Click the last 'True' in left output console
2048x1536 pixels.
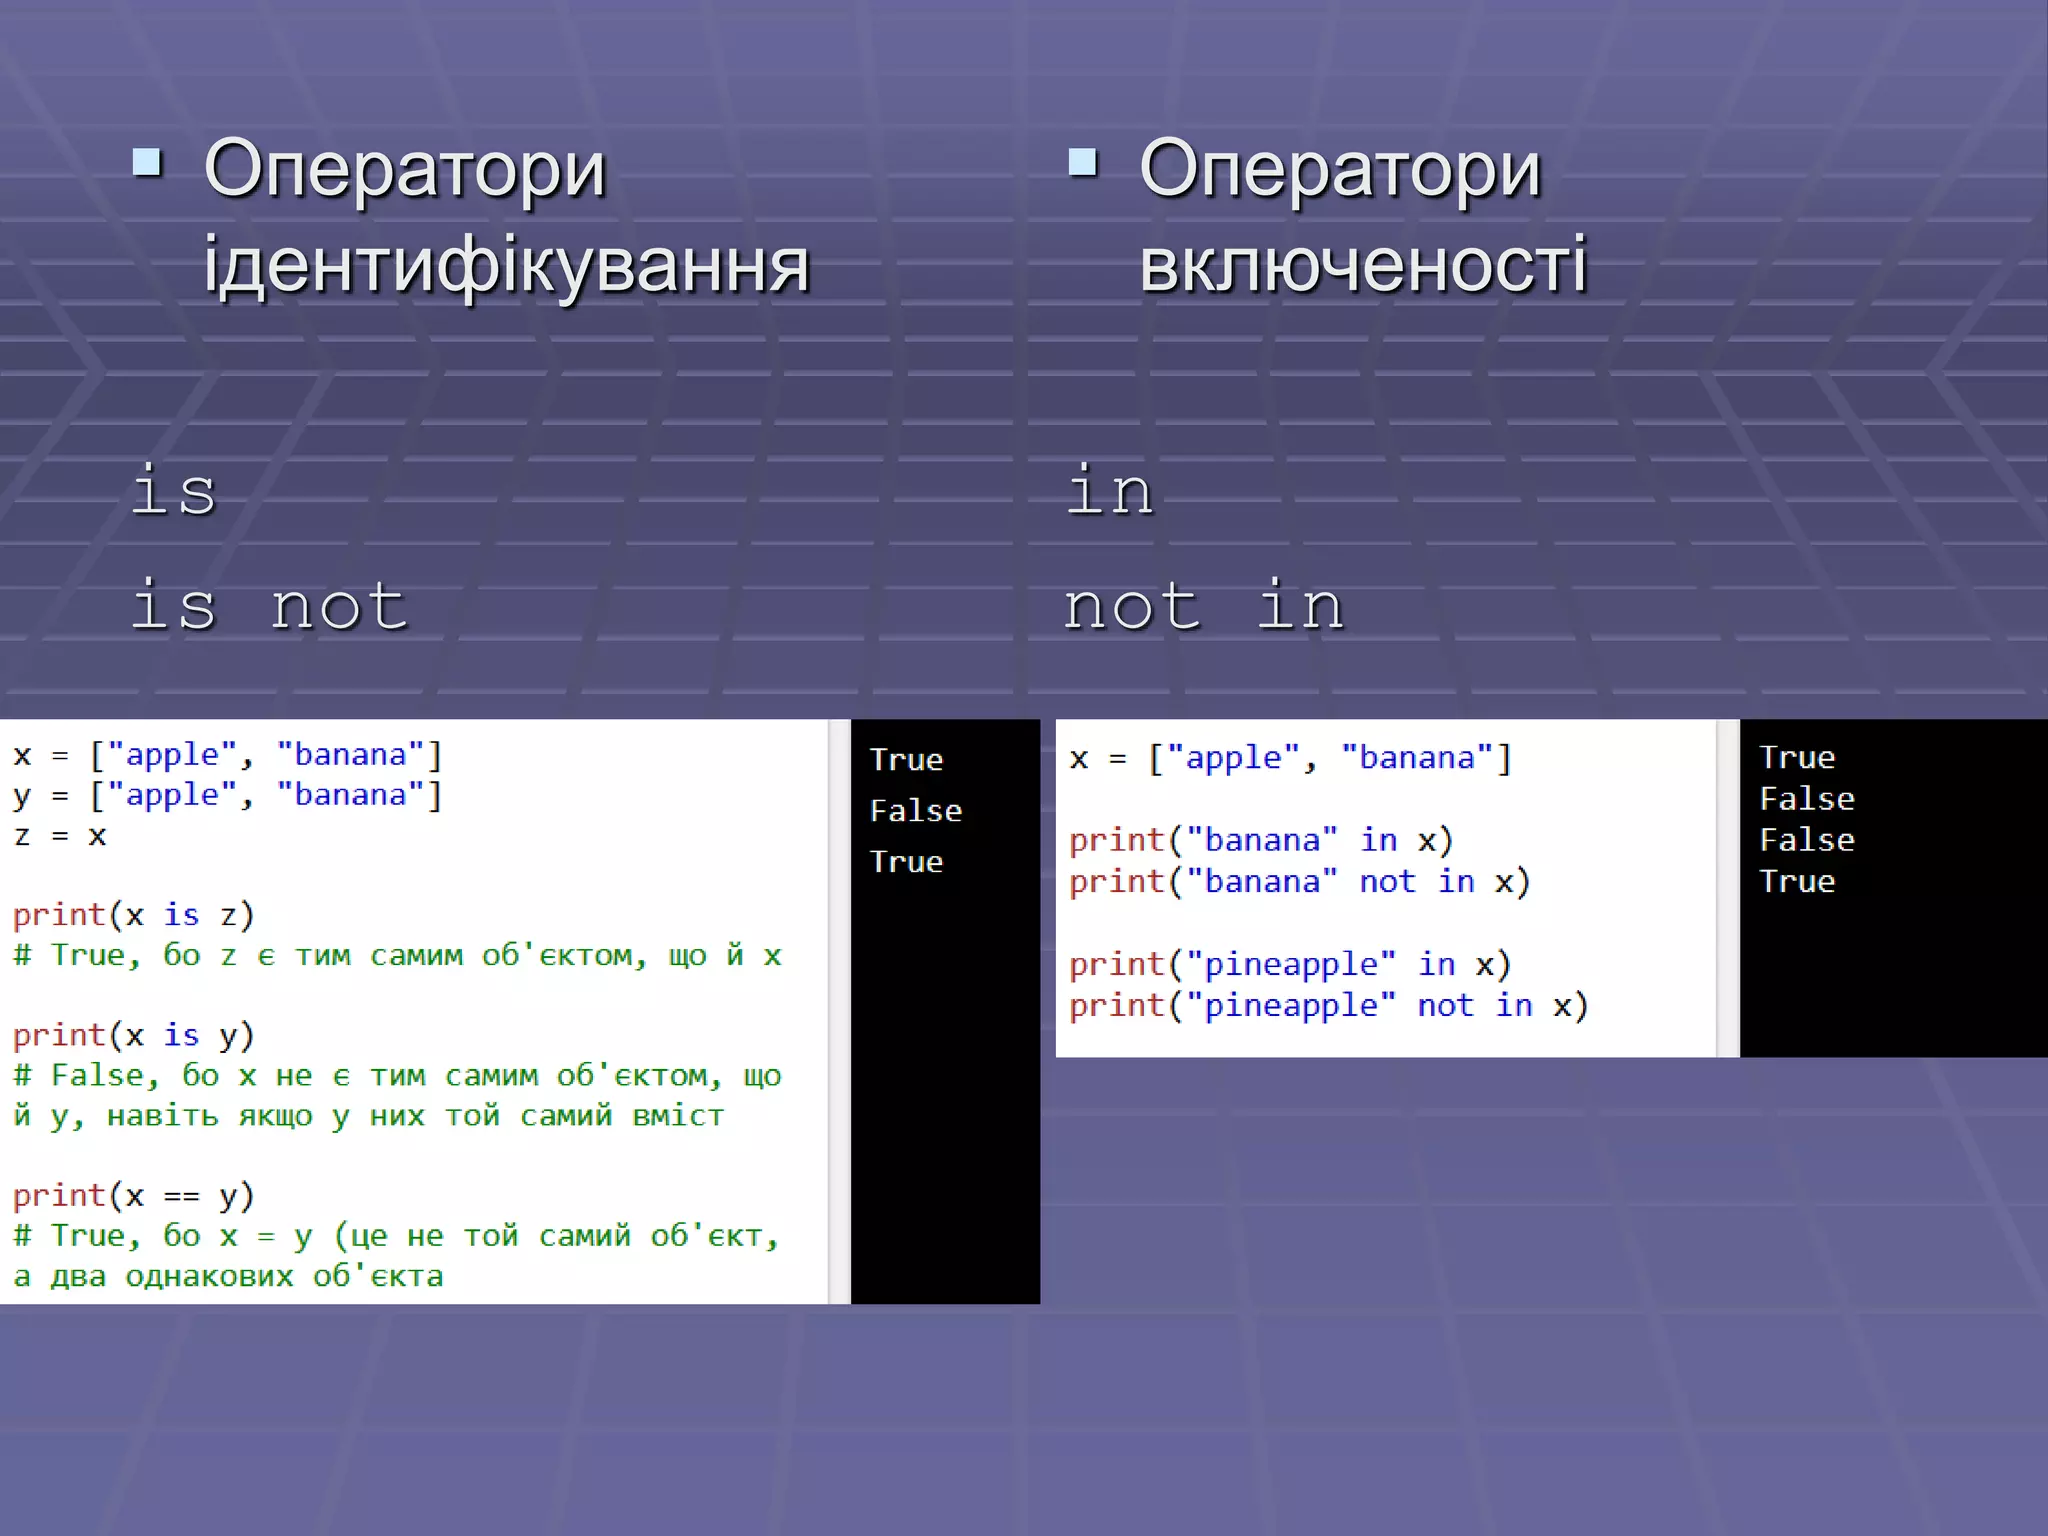coord(906,861)
